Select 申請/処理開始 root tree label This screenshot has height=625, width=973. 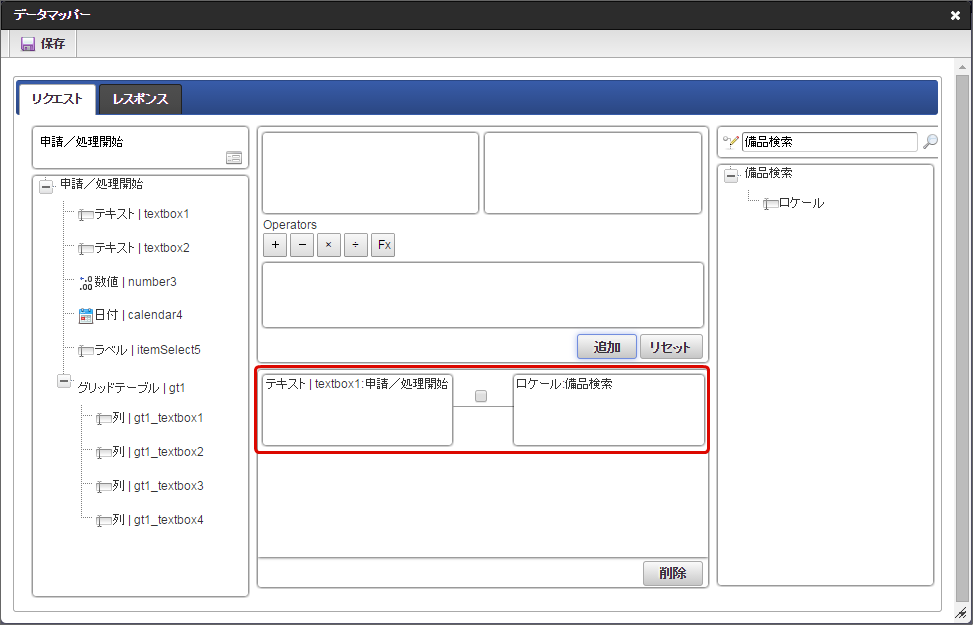[x=102, y=184]
